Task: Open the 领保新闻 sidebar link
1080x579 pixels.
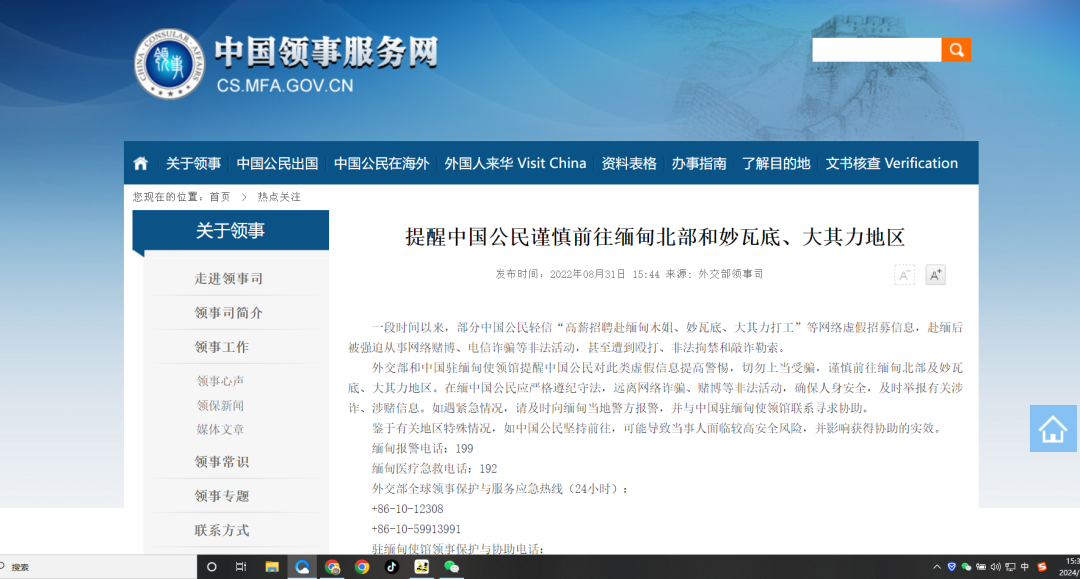Action: pyautogui.click(x=222, y=407)
